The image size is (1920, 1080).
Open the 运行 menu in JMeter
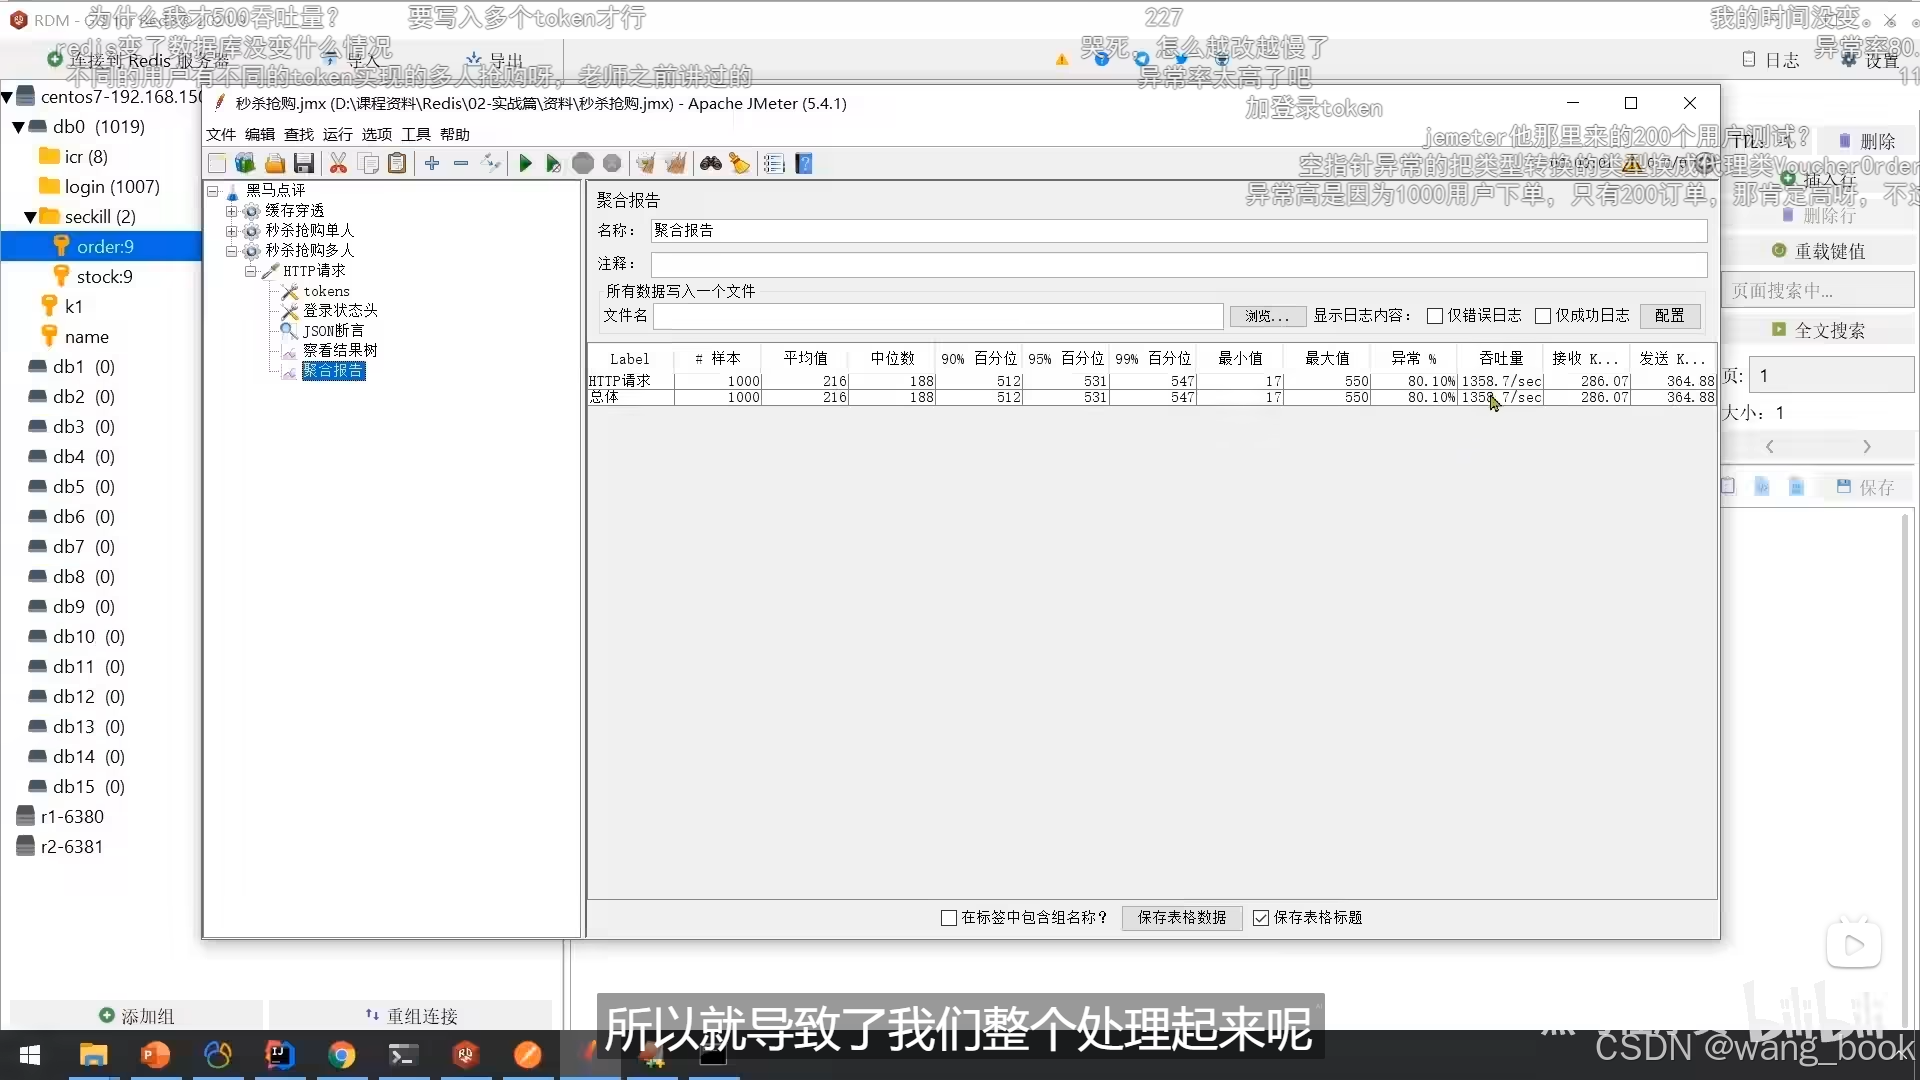pyautogui.click(x=338, y=134)
